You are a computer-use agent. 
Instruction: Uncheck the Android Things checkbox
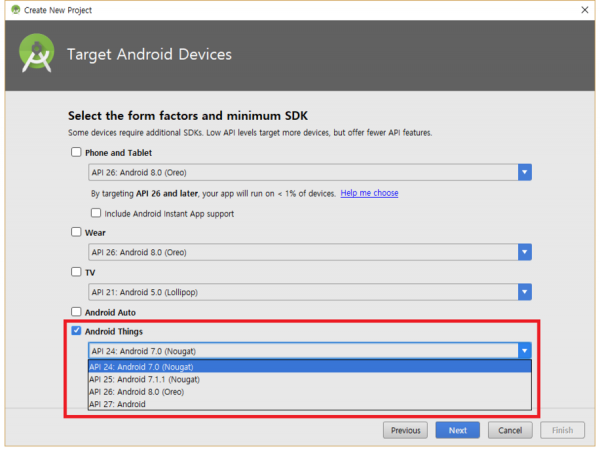pos(76,331)
